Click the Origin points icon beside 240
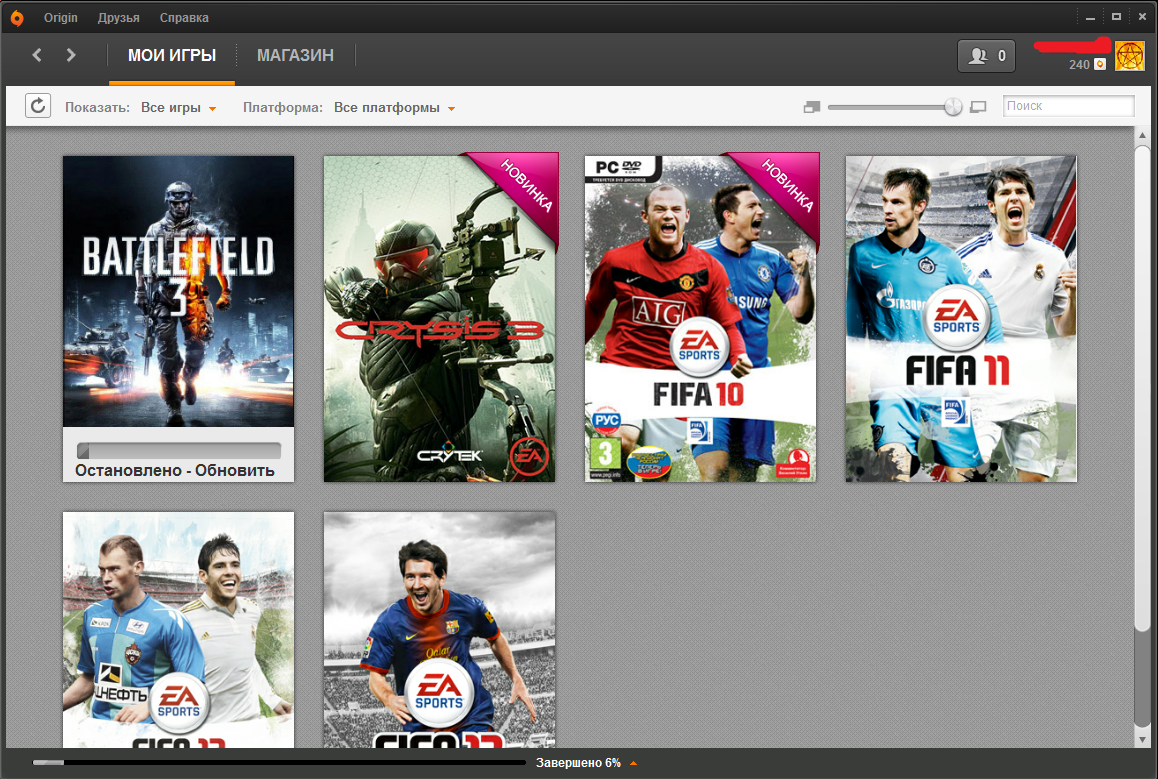The width and height of the screenshot is (1158, 779). 1100,64
